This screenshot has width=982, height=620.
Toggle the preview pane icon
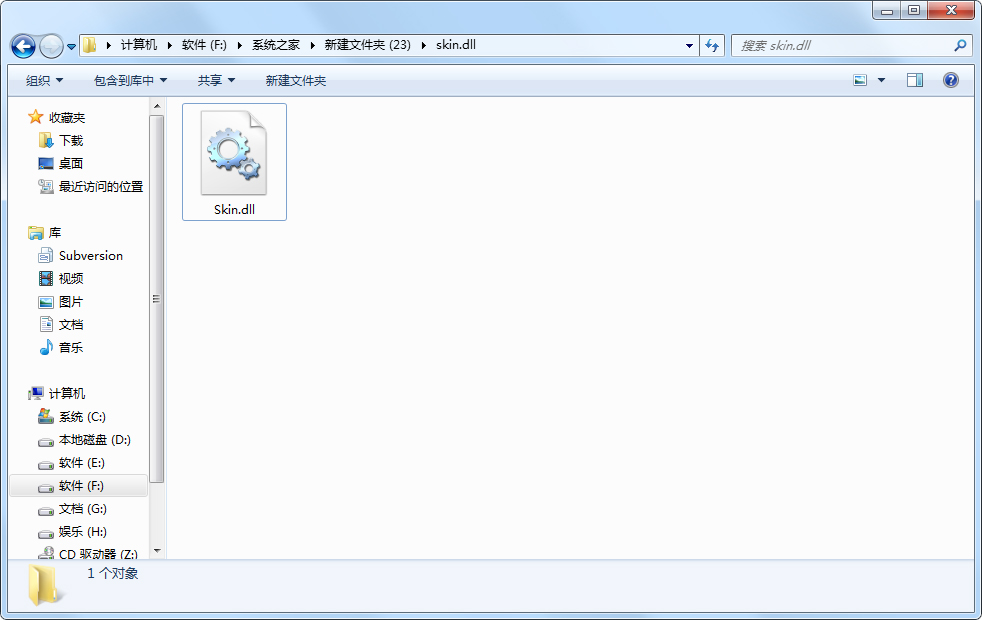(x=914, y=80)
